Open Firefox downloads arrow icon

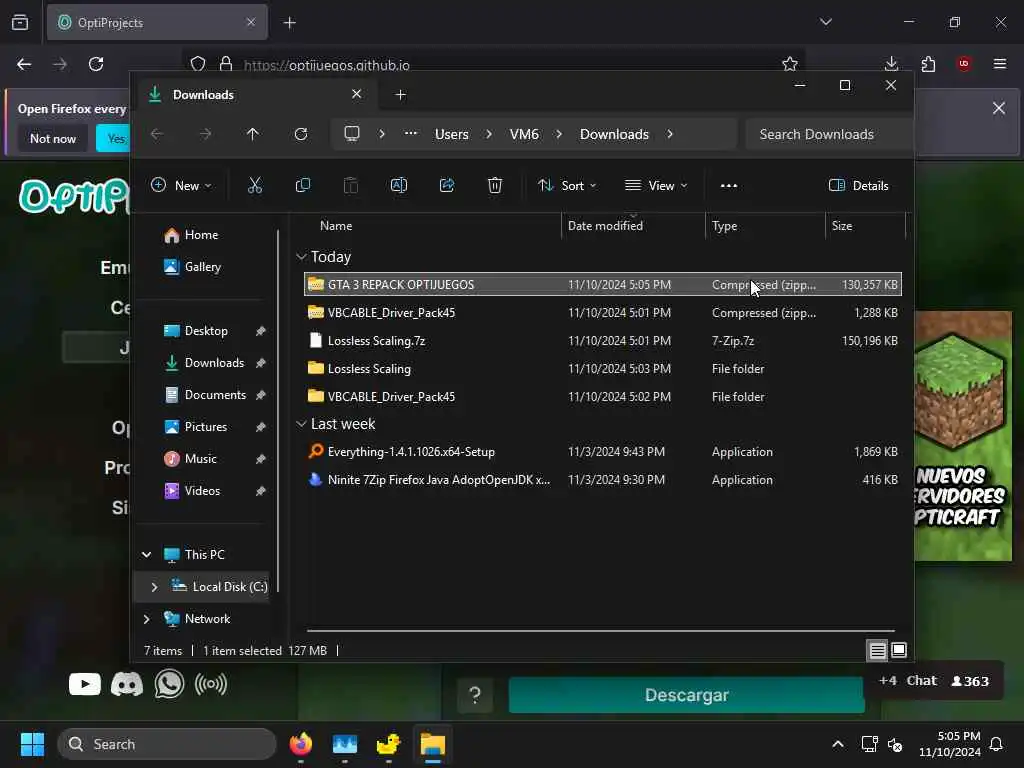[x=891, y=64]
